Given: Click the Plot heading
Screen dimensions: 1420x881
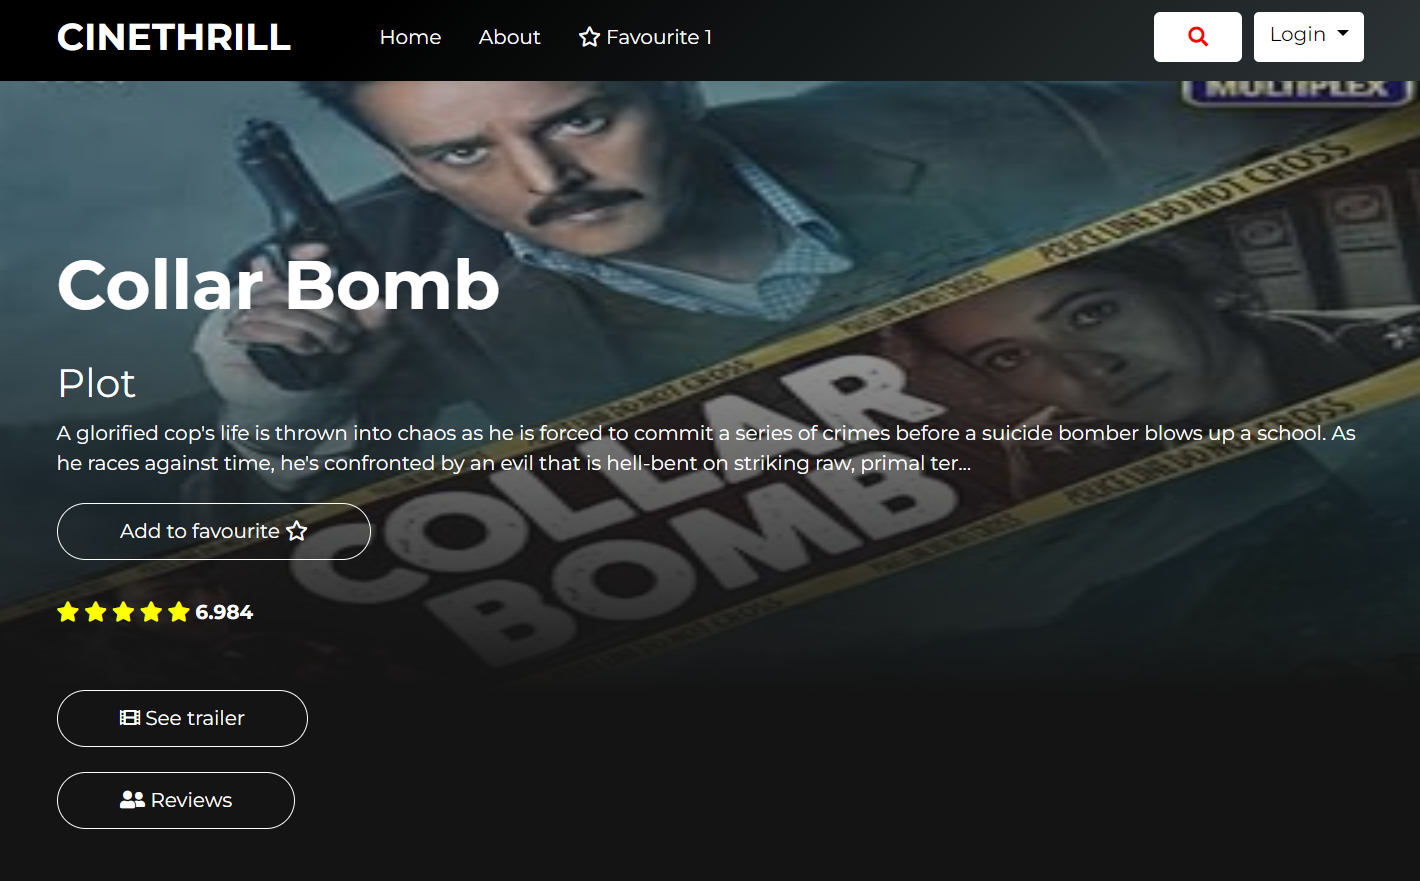Looking at the screenshot, I should point(96,383).
